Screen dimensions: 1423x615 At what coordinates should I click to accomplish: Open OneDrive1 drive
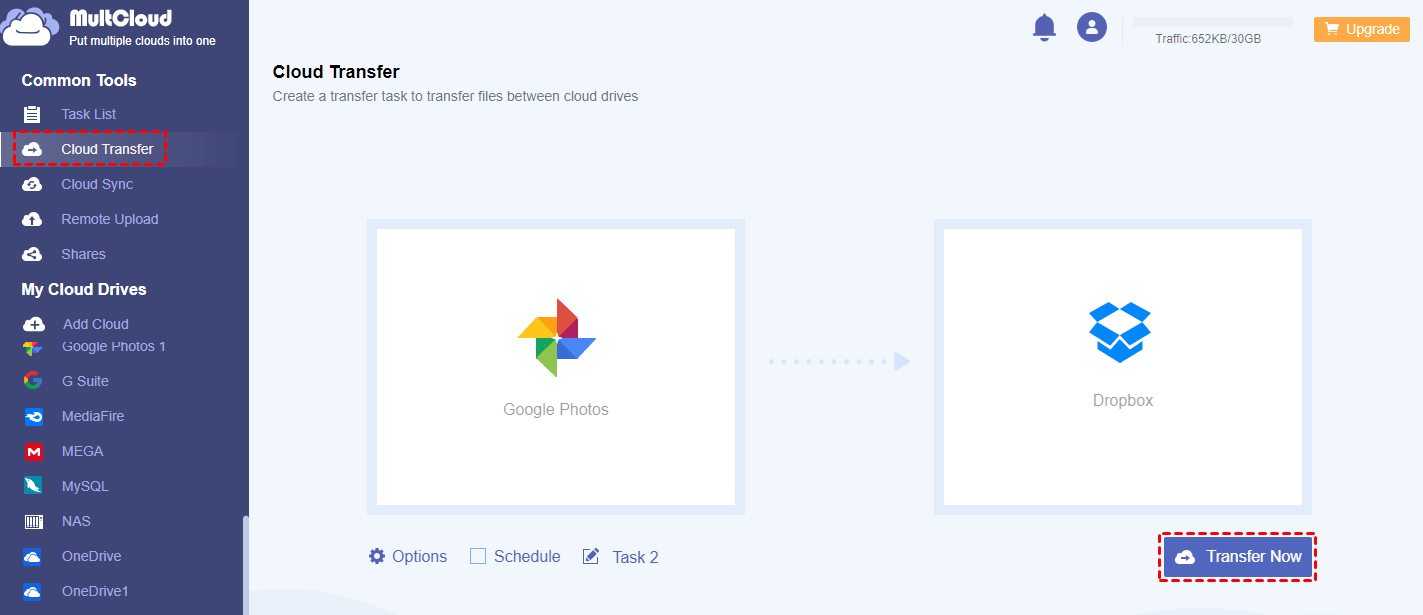pos(96,591)
